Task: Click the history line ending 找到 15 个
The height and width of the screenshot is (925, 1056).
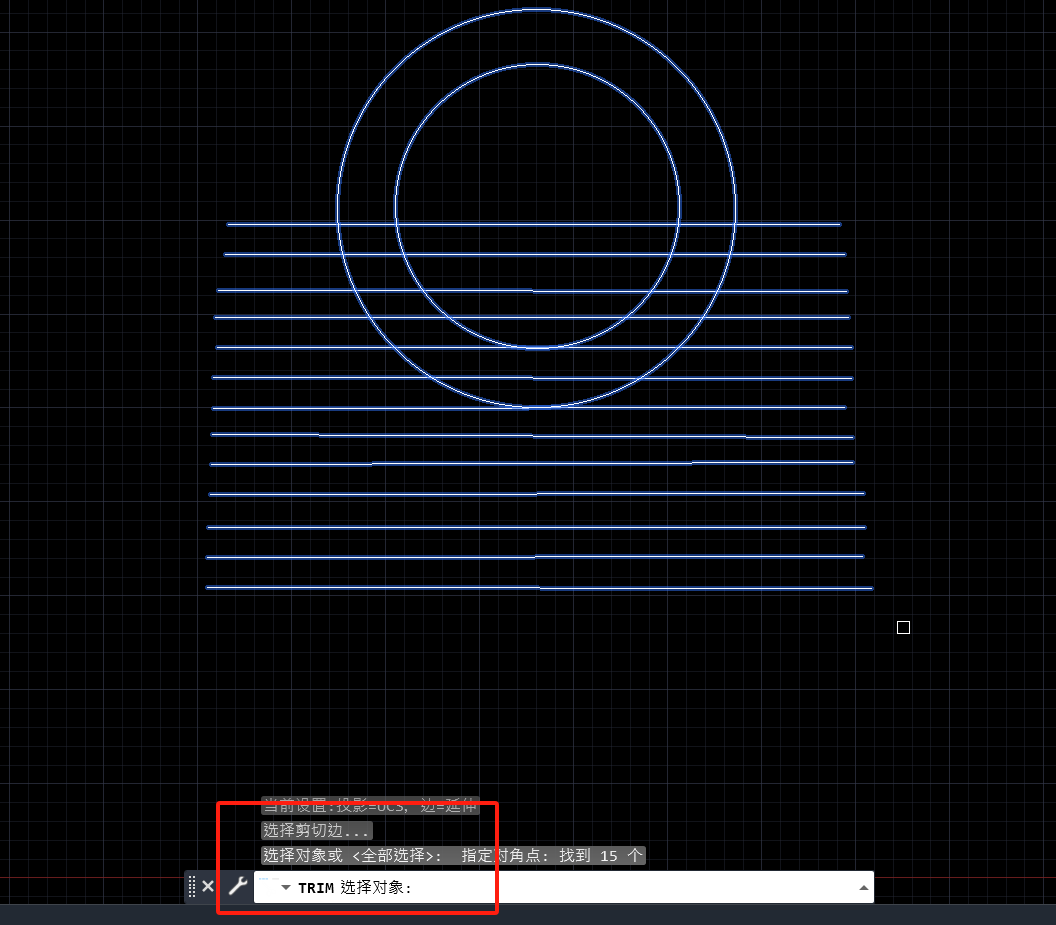Action: click(453, 856)
